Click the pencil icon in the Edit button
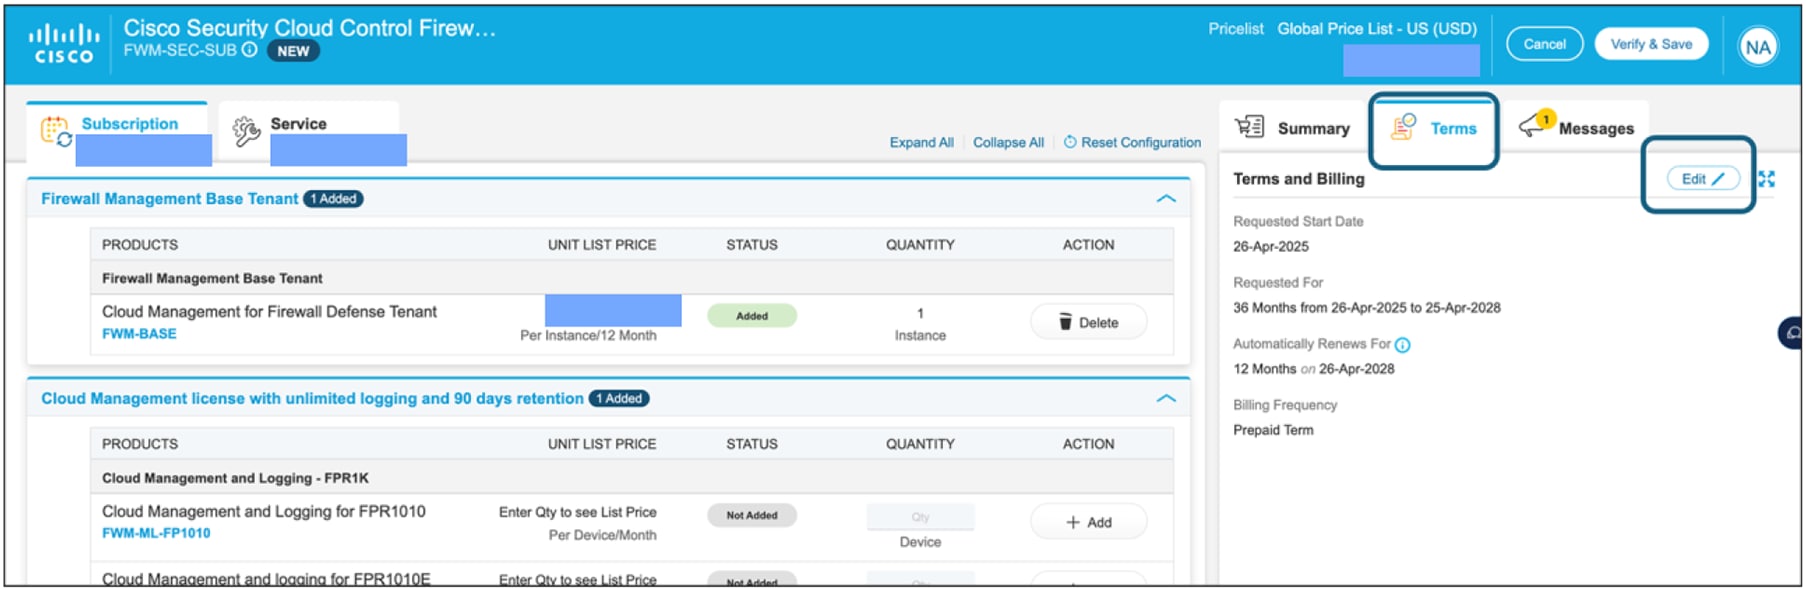Image resolution: width=1806 pixels, height=591 pixels. point(1718,179)
